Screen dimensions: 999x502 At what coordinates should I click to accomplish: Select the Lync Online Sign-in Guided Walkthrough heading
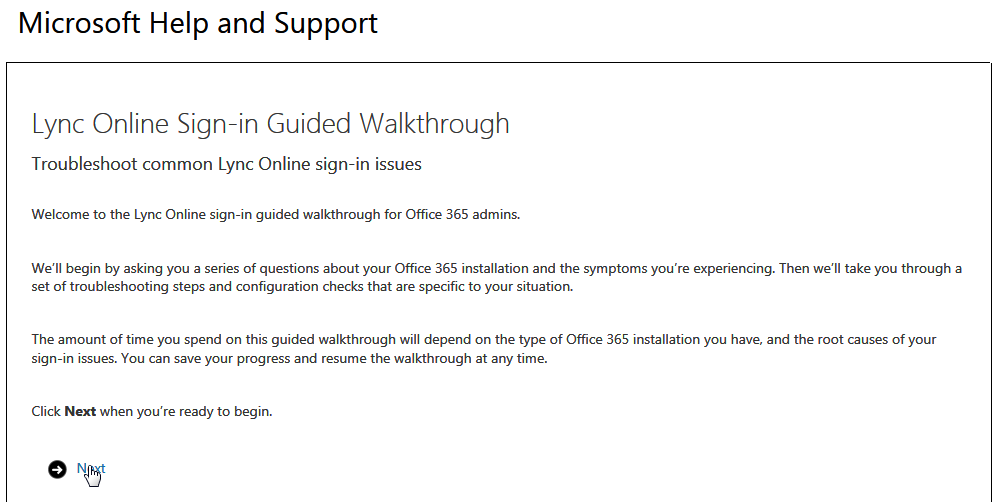270,124
